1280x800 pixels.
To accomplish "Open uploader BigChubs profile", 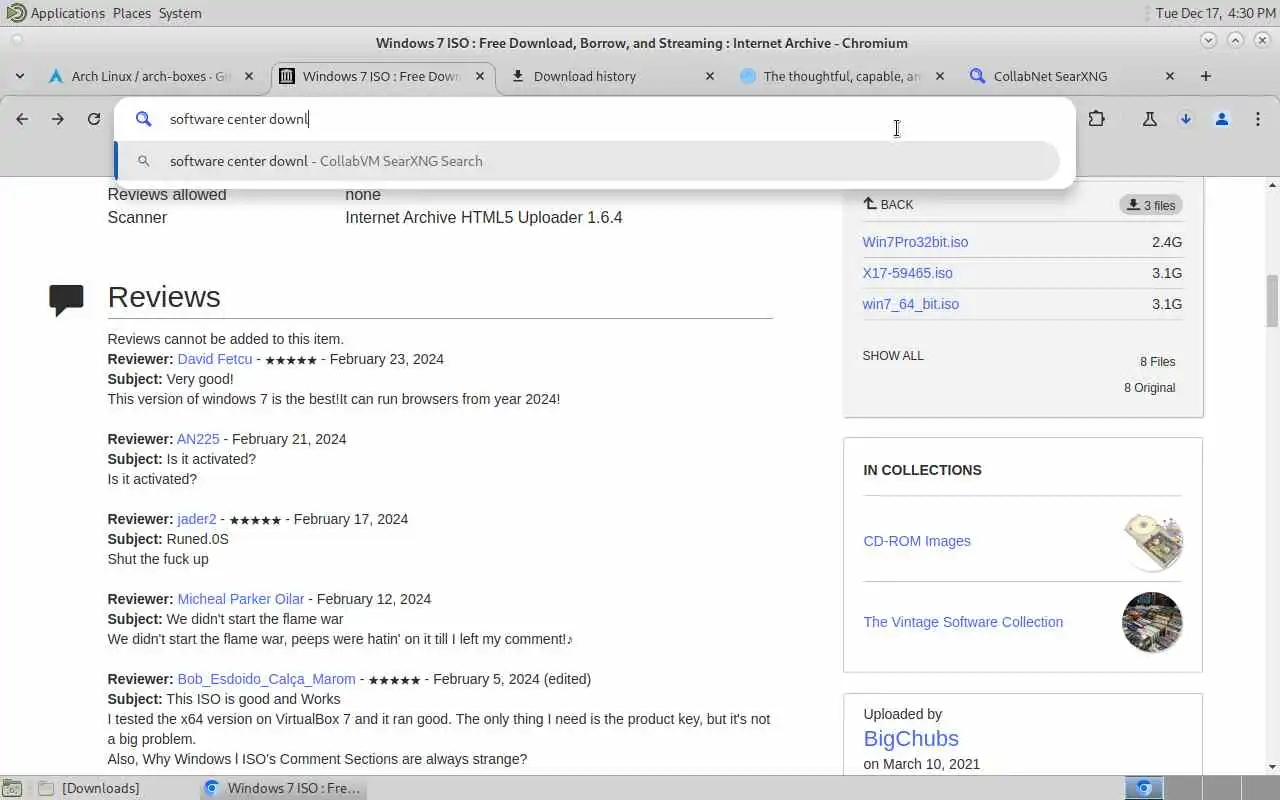I will tap(911, 739).
